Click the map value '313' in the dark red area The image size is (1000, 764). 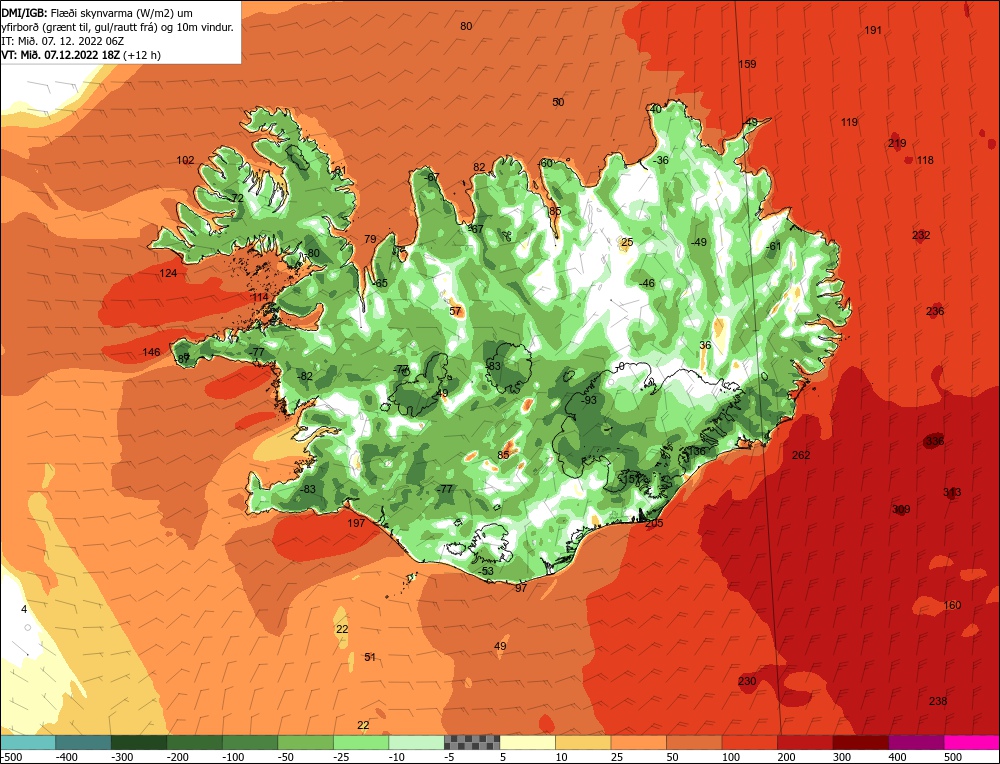point(952,492)
